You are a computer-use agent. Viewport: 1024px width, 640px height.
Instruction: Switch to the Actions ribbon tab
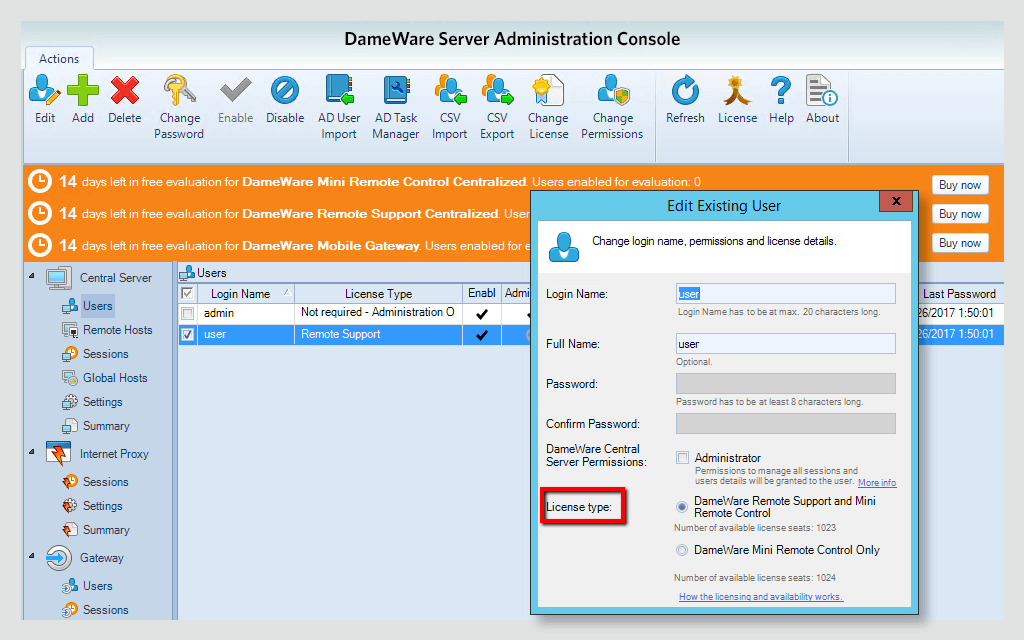(59, 59)
